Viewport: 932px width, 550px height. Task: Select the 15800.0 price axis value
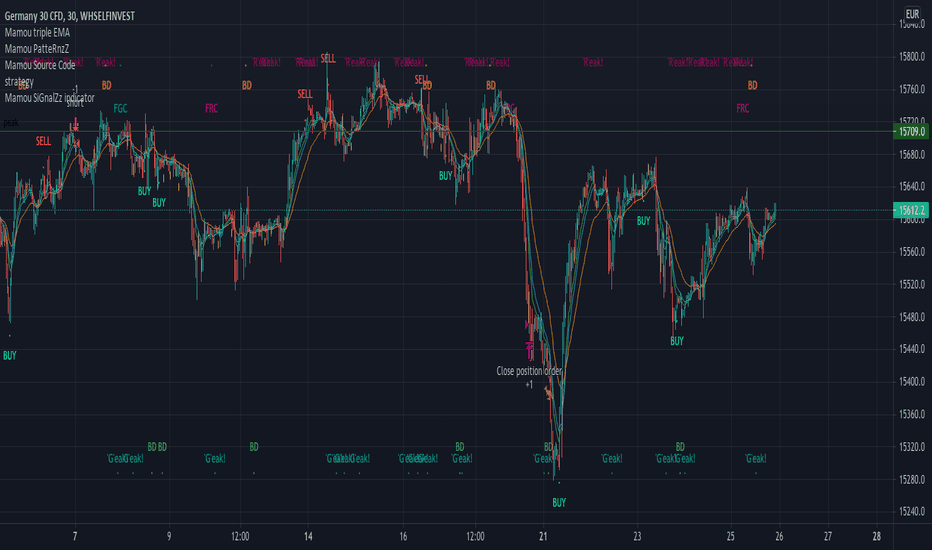click(912, 56)
